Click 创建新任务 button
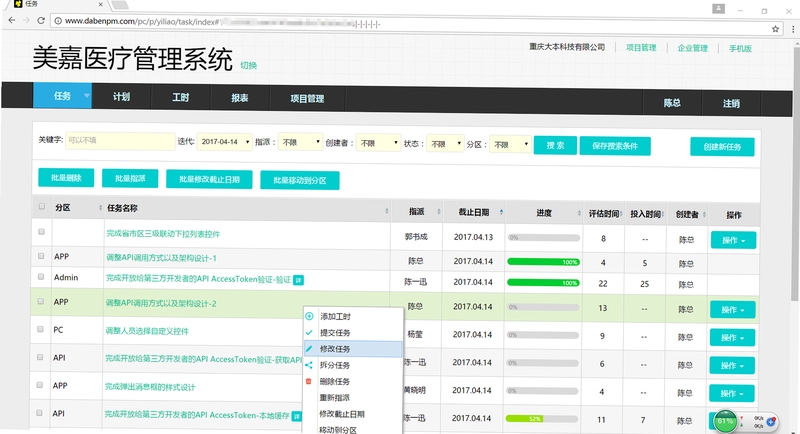 pos(722,147)
